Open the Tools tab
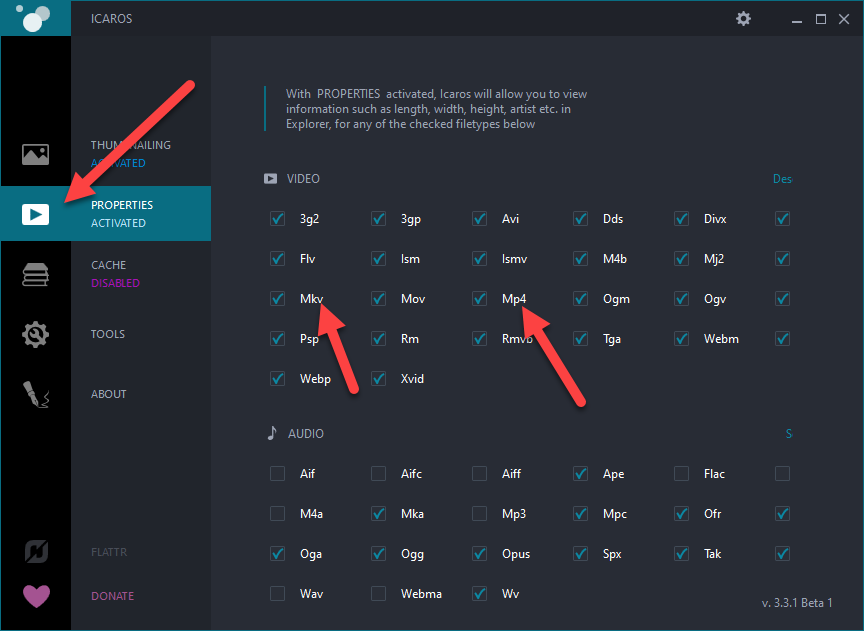The width and height of the screenshot is (864, 631). (108, 334)
